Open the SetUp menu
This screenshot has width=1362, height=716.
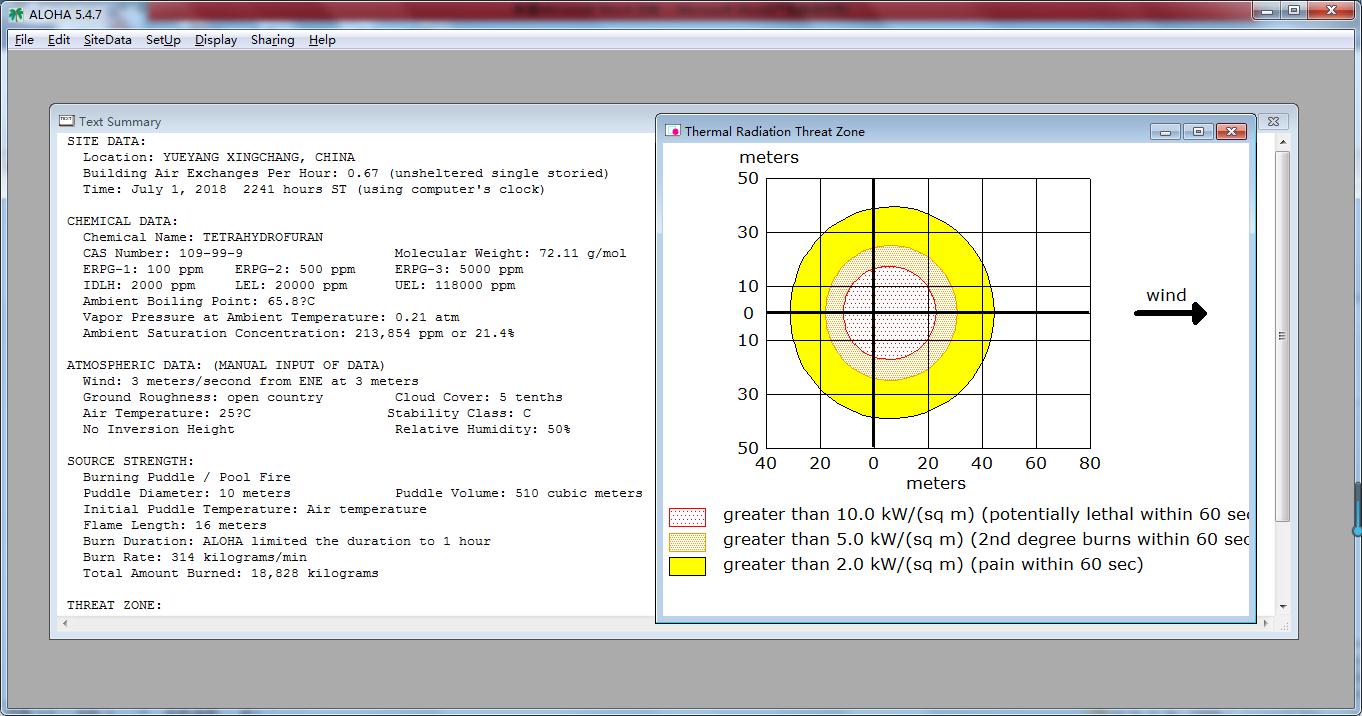tap(163, 40)
